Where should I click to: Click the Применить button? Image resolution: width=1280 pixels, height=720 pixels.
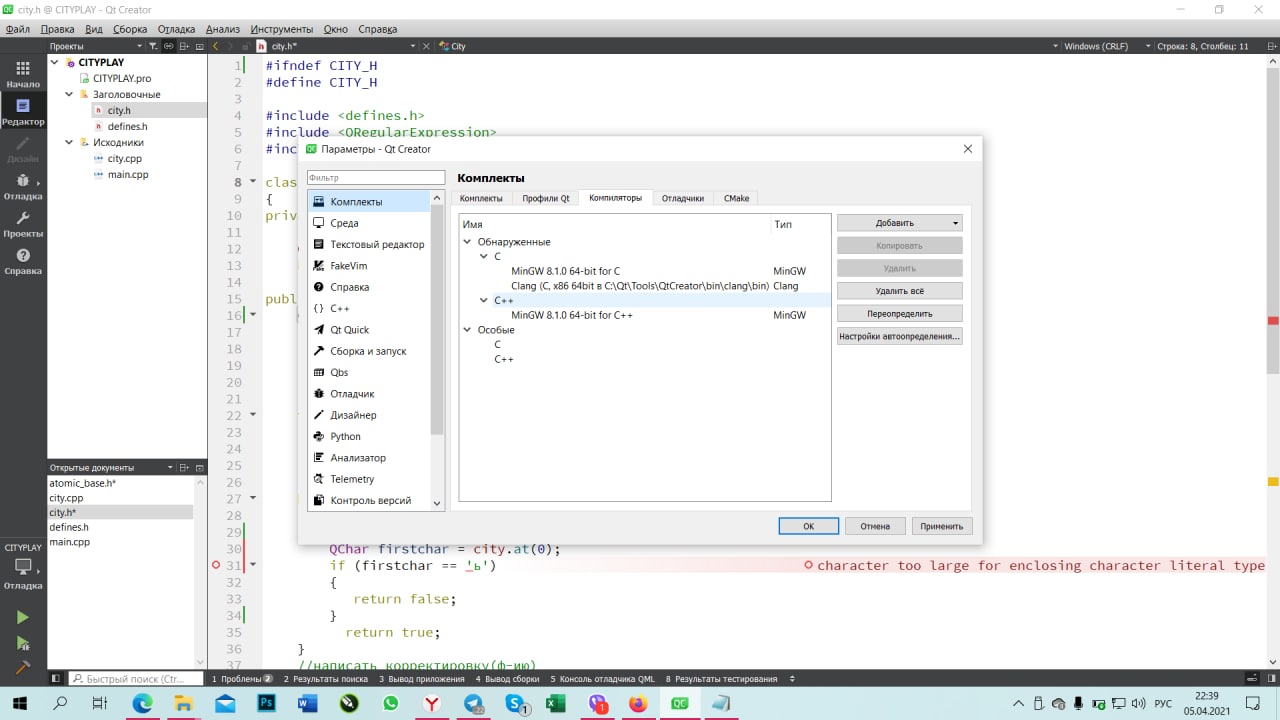point(942,526)
